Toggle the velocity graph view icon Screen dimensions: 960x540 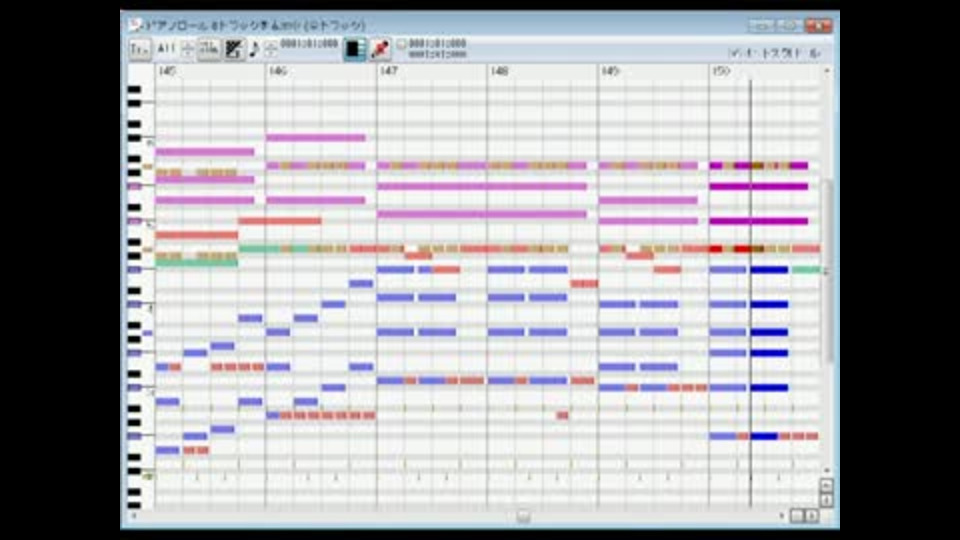(x=209, y=50)
